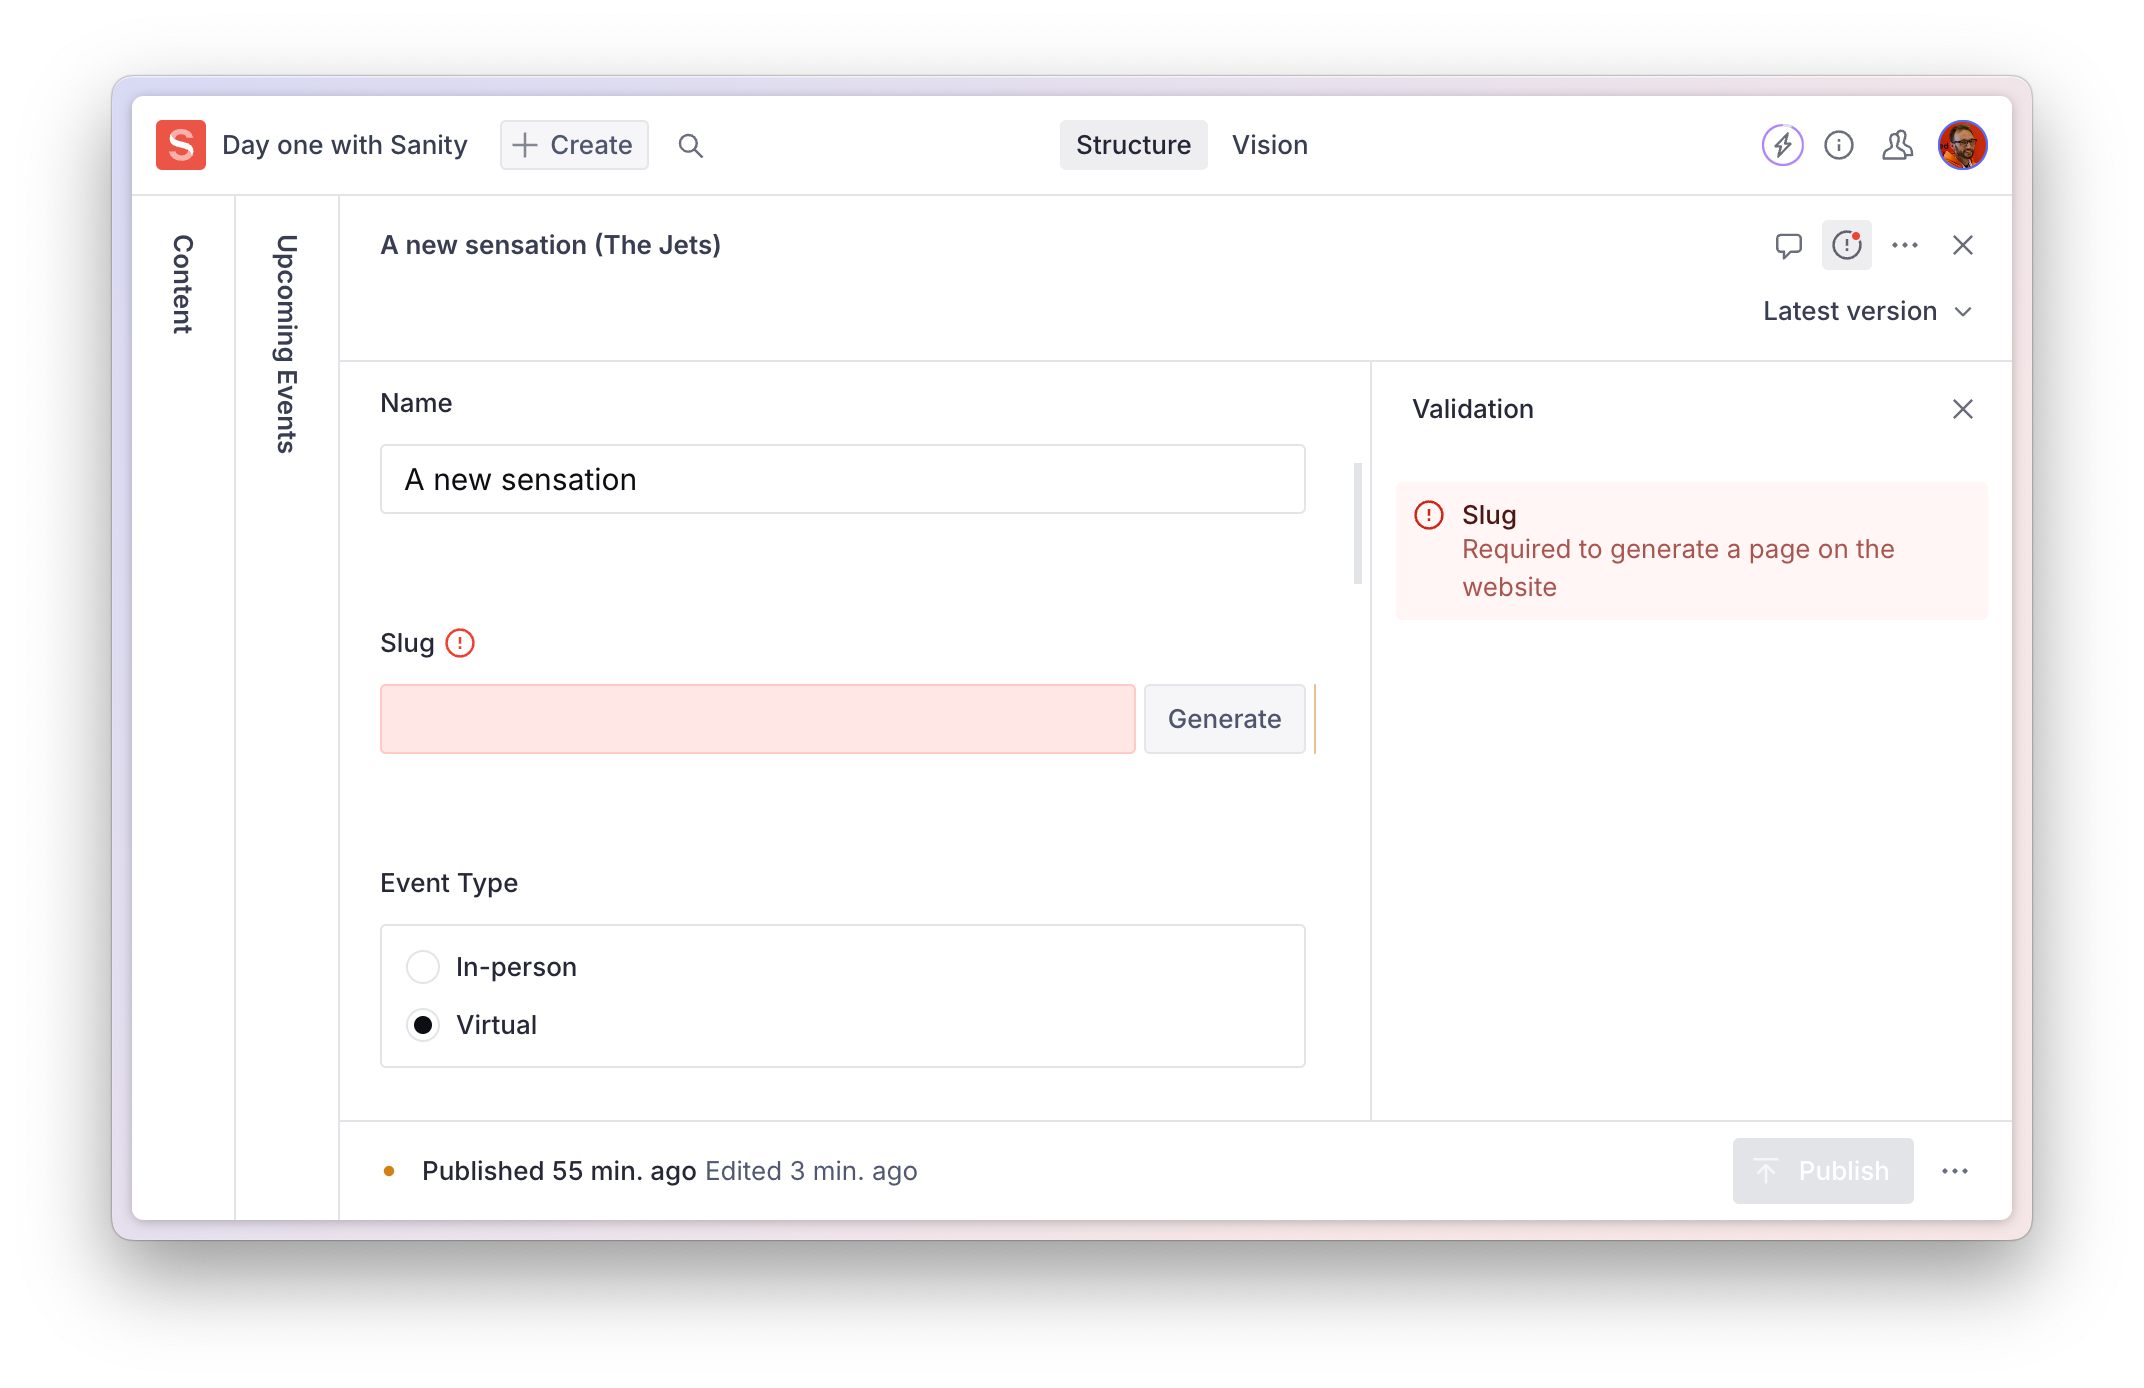Screen dimensions: 2144x1388
Task: Open the document pane ellipsis menu
Action: coord(1905,245)
